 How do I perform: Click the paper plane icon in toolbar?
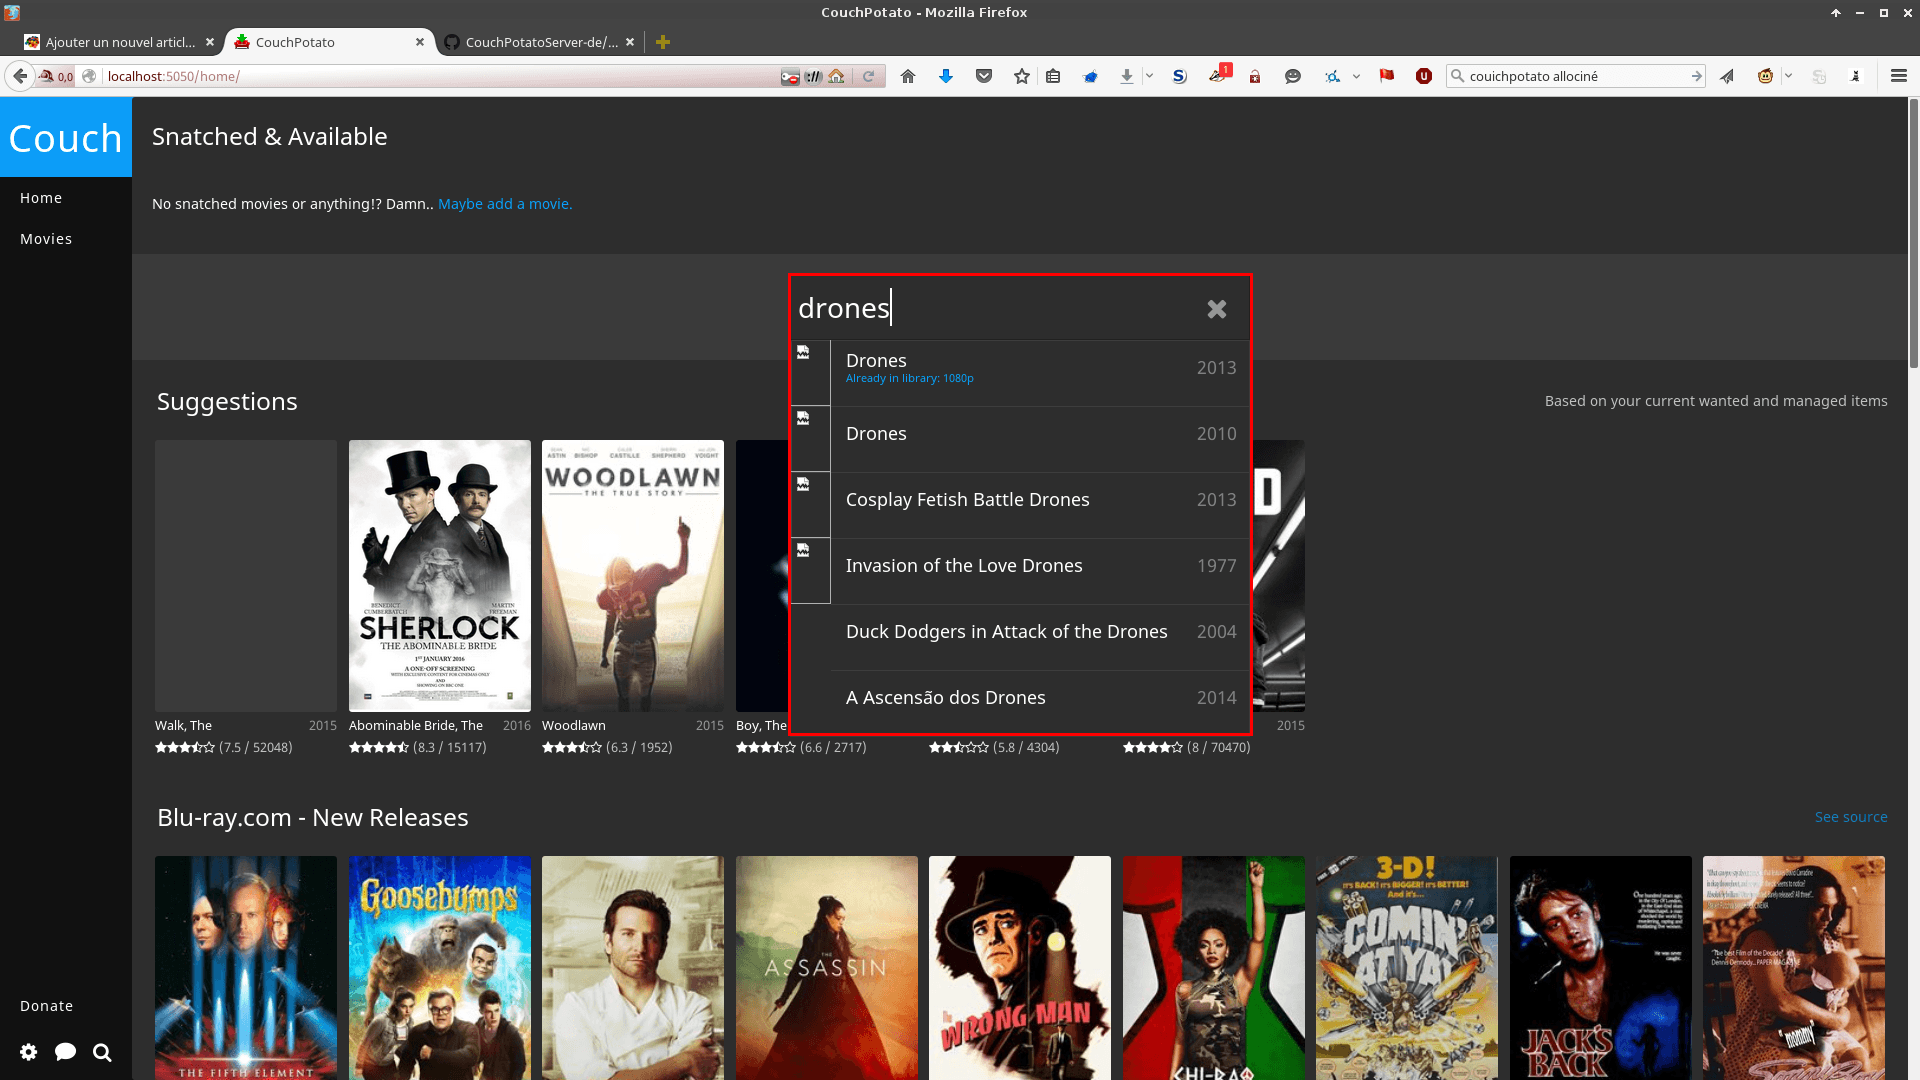click(x=1727, y=76)
